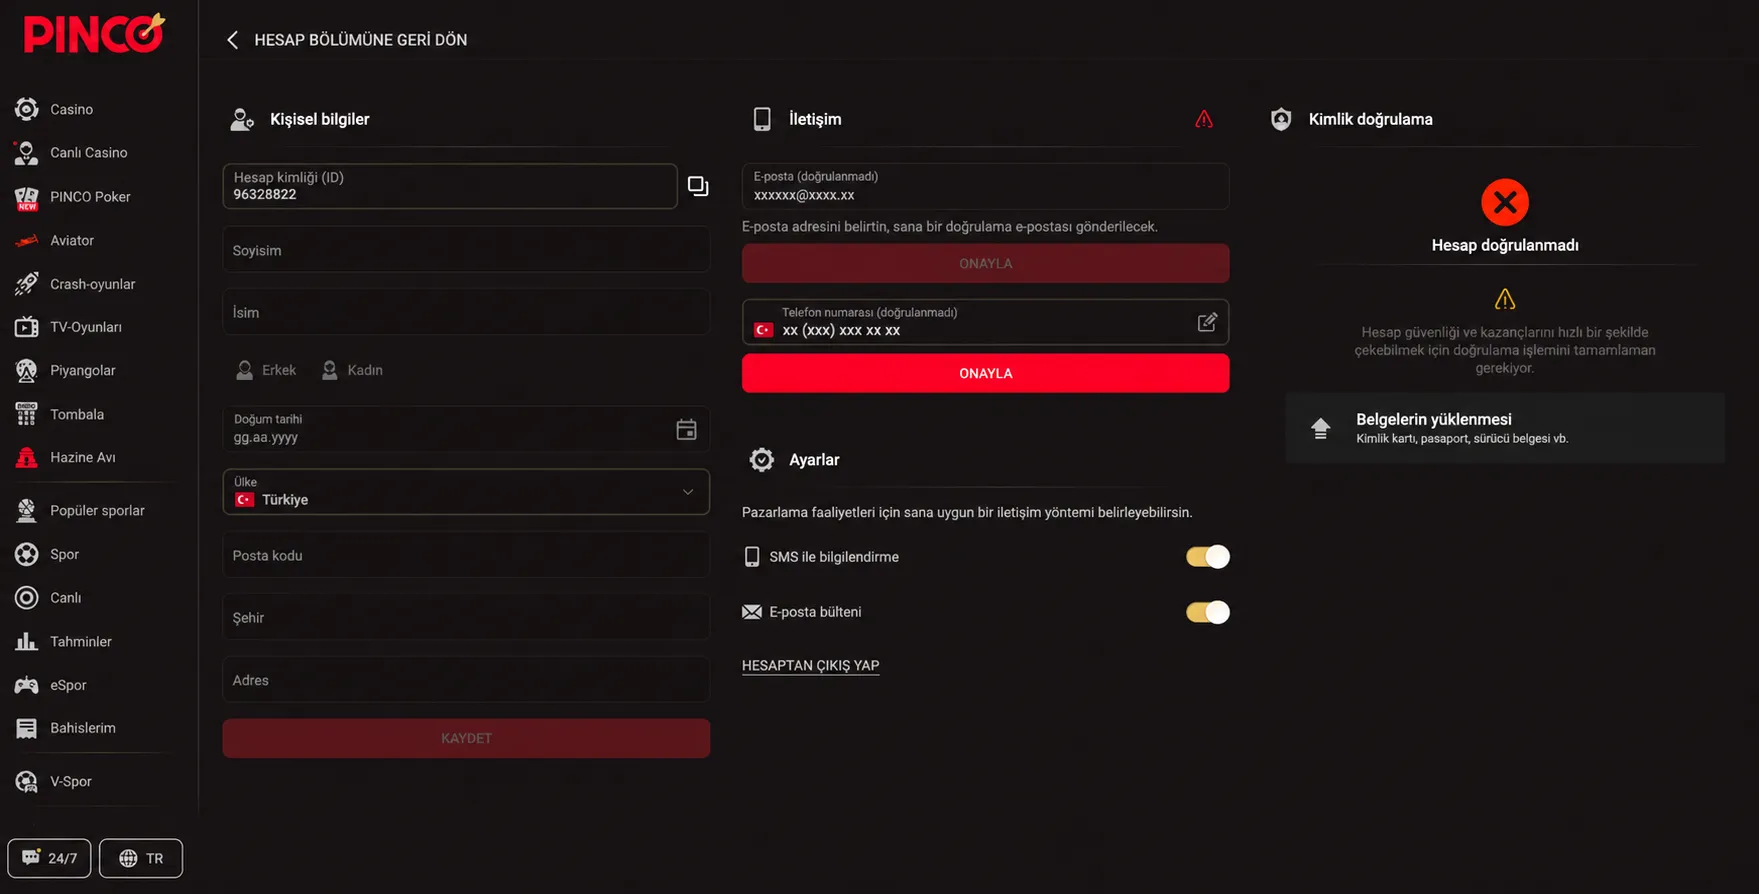
Task: Edit the phone number via pencil icon
Action: coord(1207,322)
